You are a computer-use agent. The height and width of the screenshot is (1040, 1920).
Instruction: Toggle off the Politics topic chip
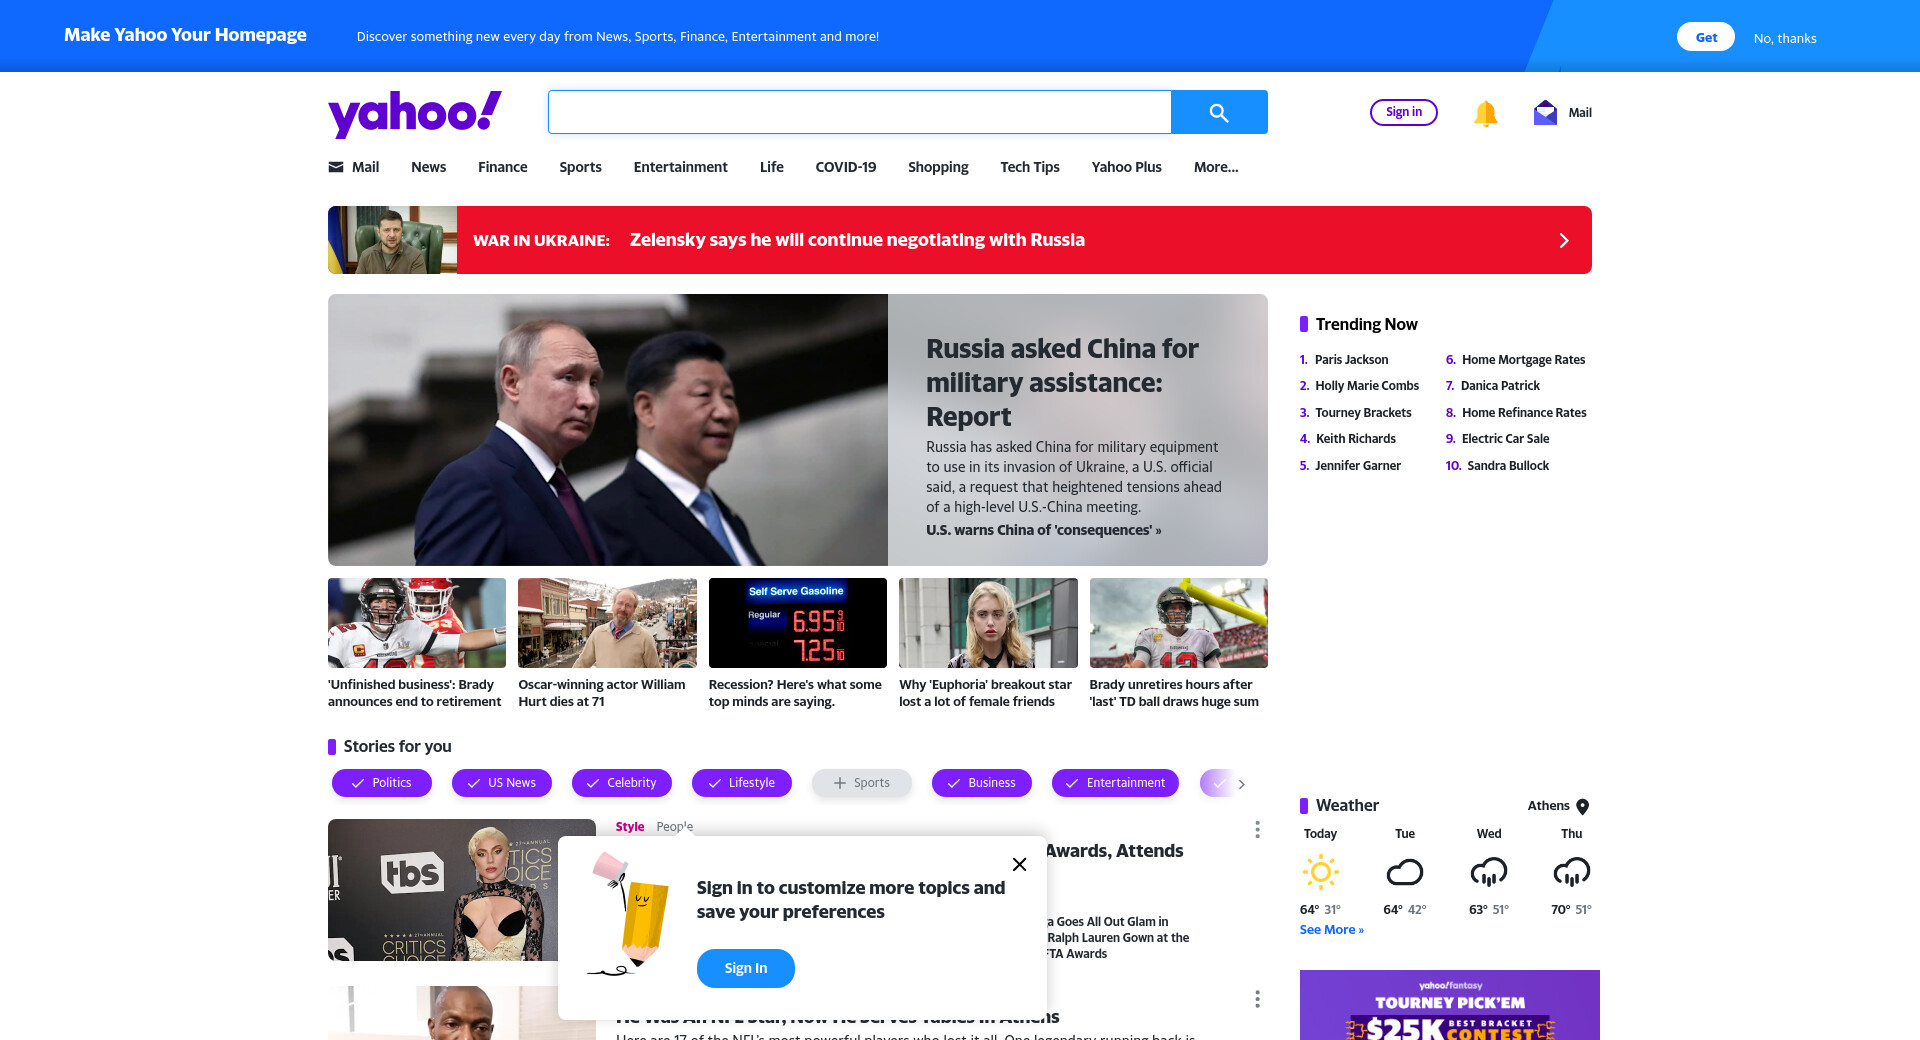point(382,783)
